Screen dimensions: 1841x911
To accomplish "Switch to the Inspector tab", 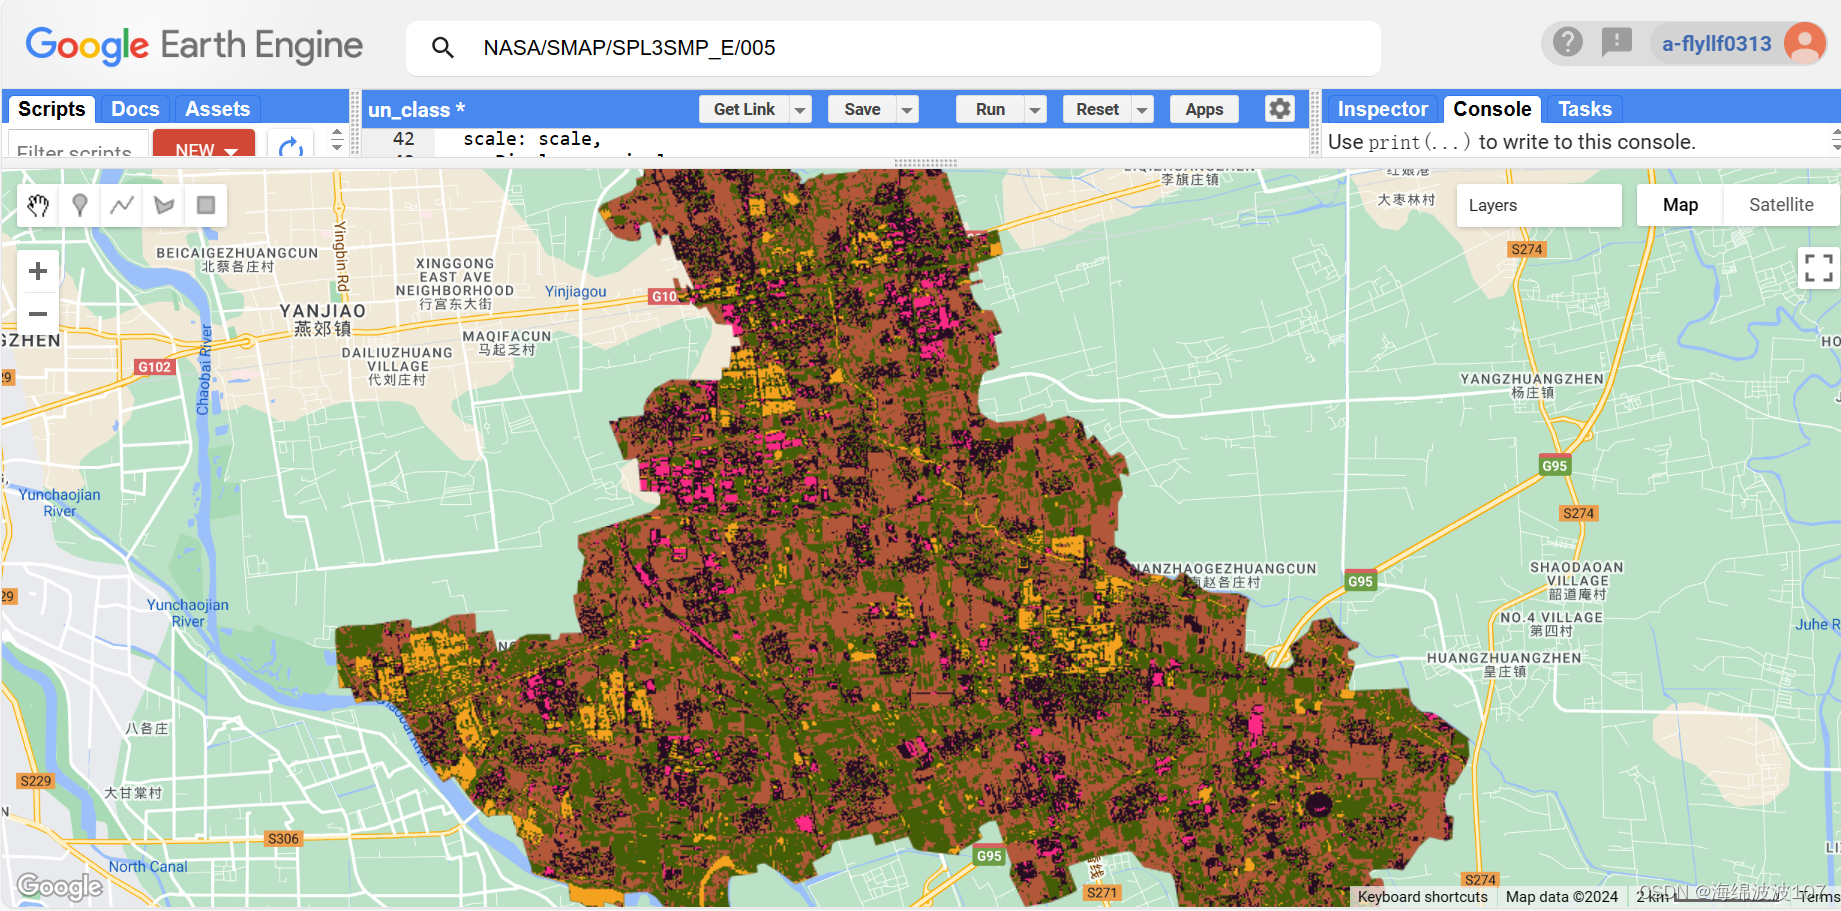I will [x=1382, y=109].
